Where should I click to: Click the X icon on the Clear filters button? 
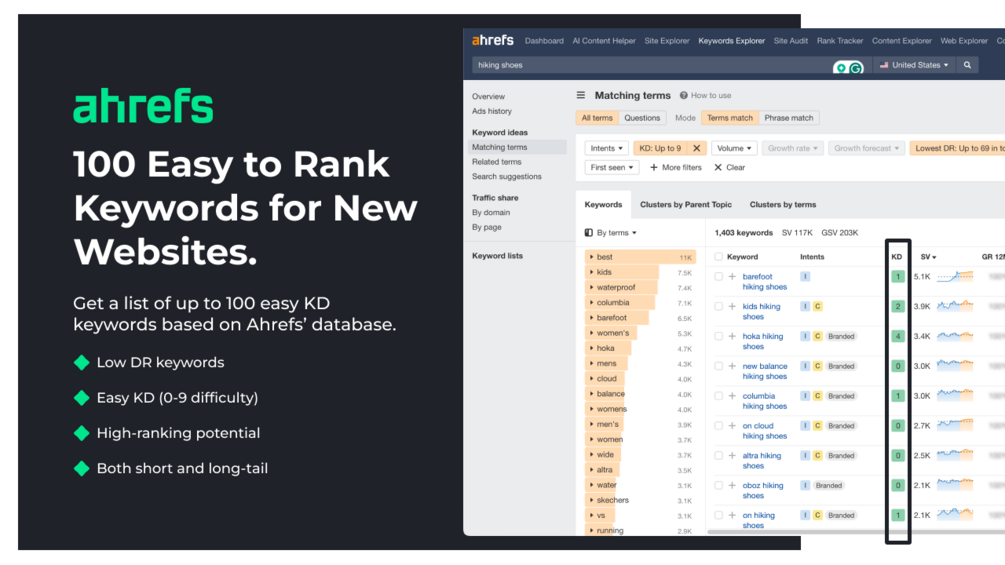[x=718, y=167]
